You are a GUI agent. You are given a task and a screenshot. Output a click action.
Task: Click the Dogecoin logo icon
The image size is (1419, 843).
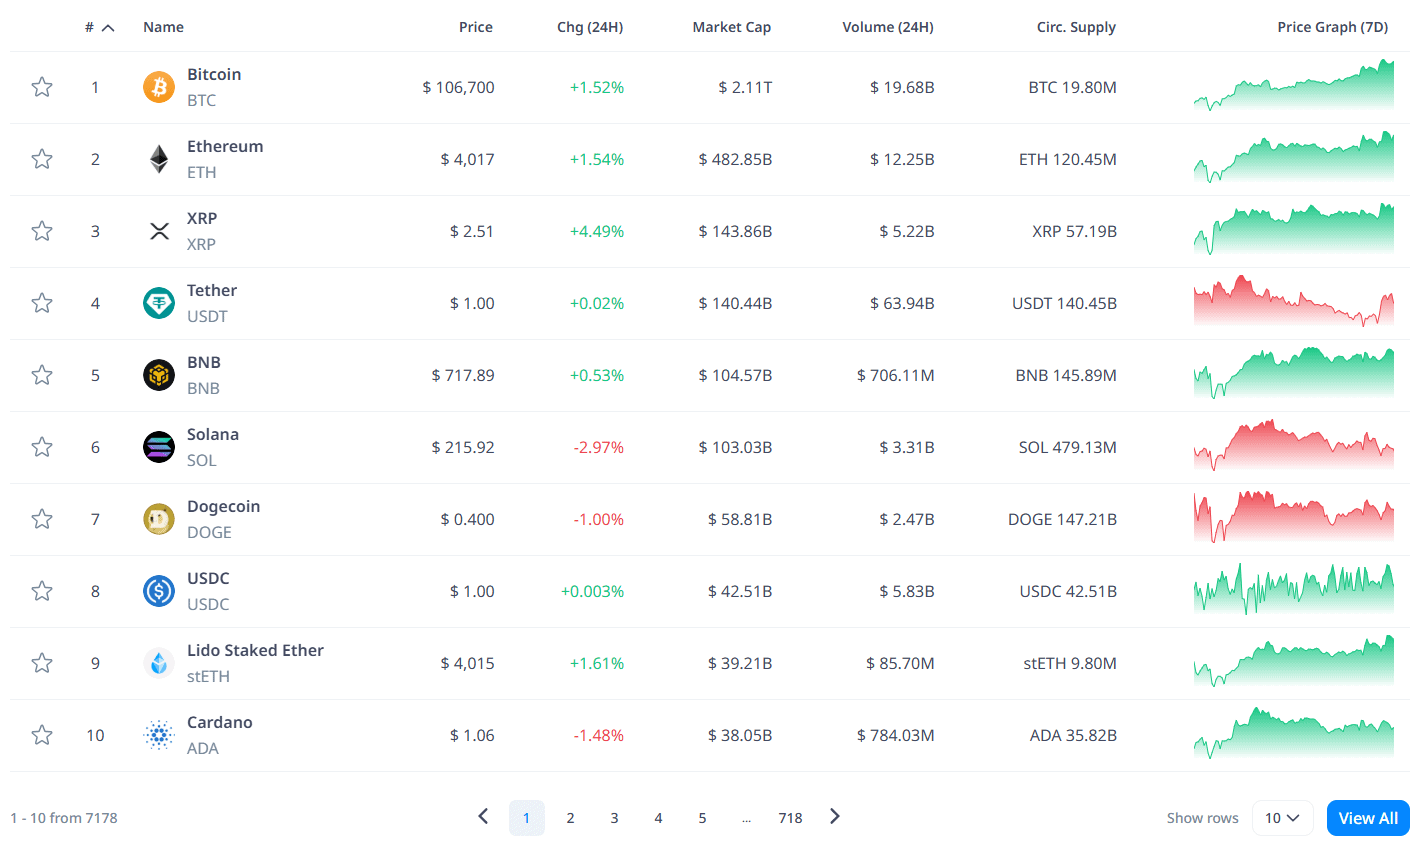pos(159,519)
